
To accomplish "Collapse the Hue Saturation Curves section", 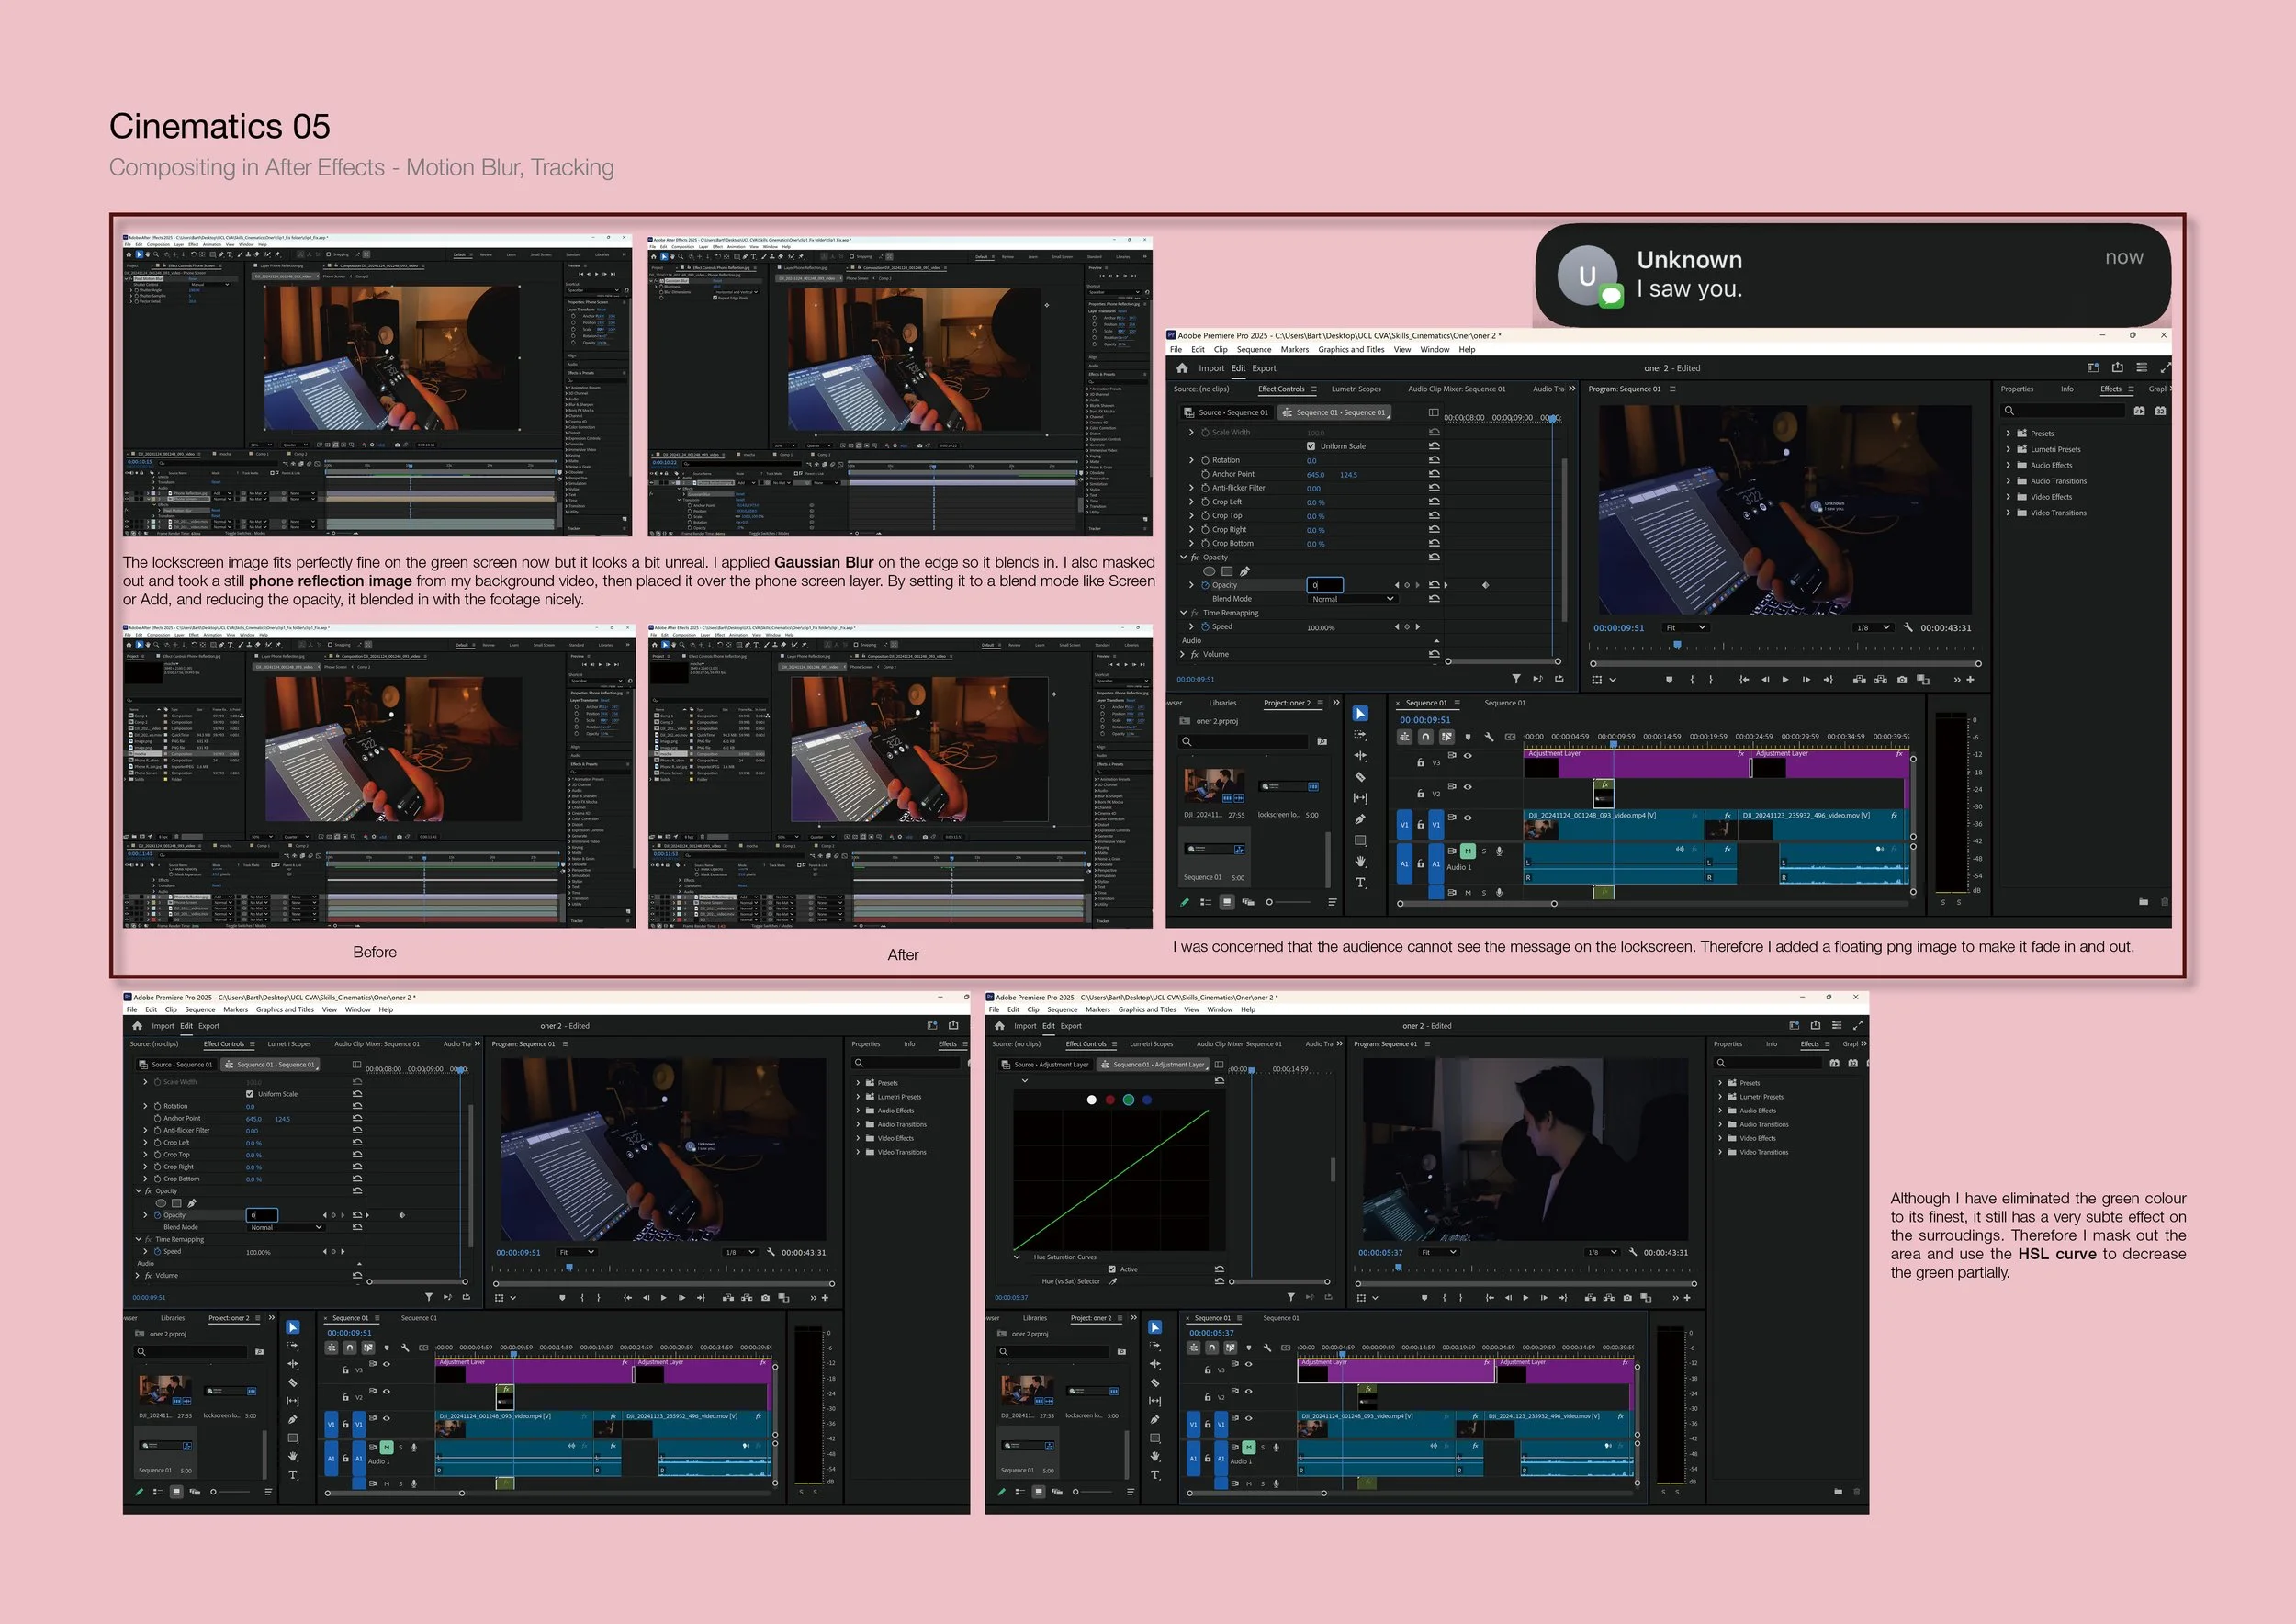I will point(1017,1257).
